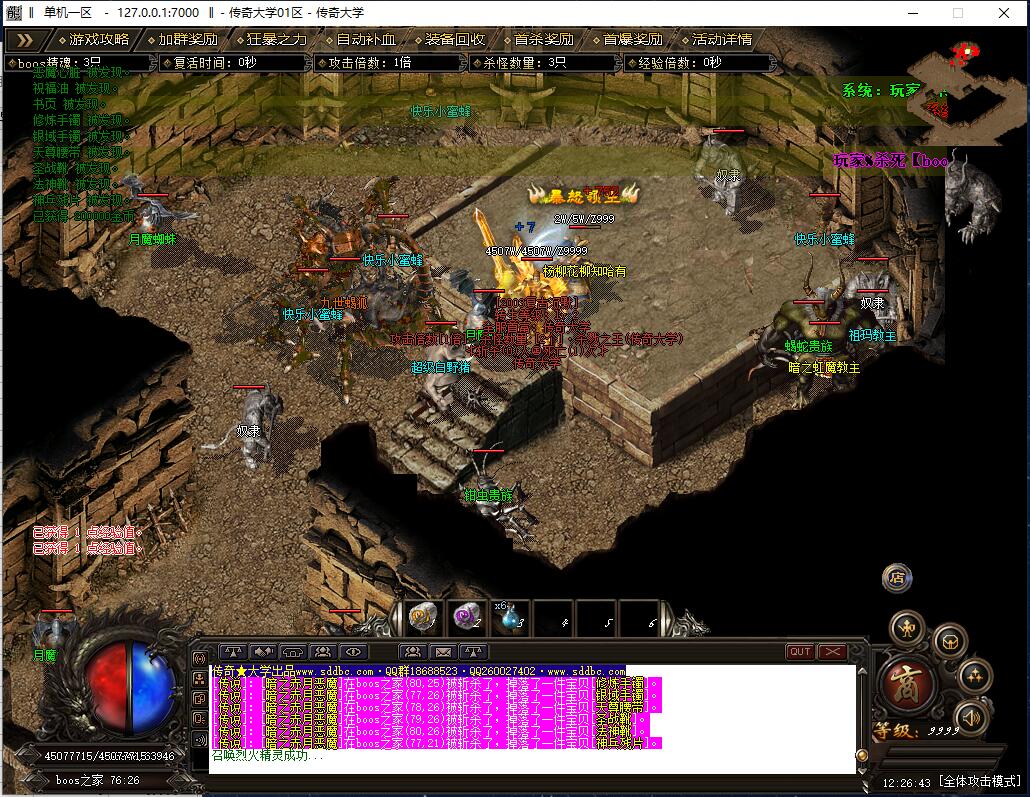Click the 杀怪数量 counter in status bar
The height and width of the screenshot is (797, 1030).
coord(545,63)
